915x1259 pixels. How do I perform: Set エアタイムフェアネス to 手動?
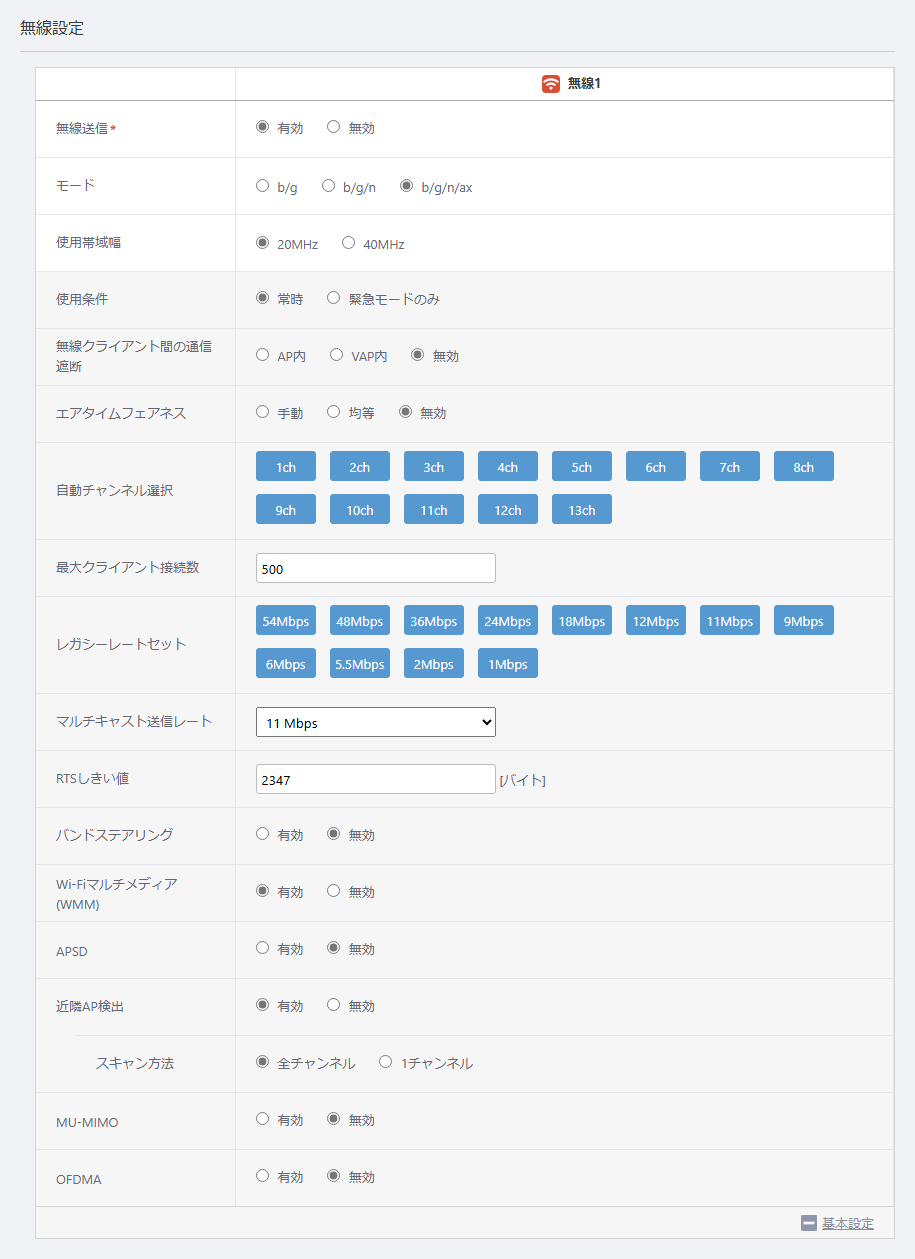click(263, 412)
